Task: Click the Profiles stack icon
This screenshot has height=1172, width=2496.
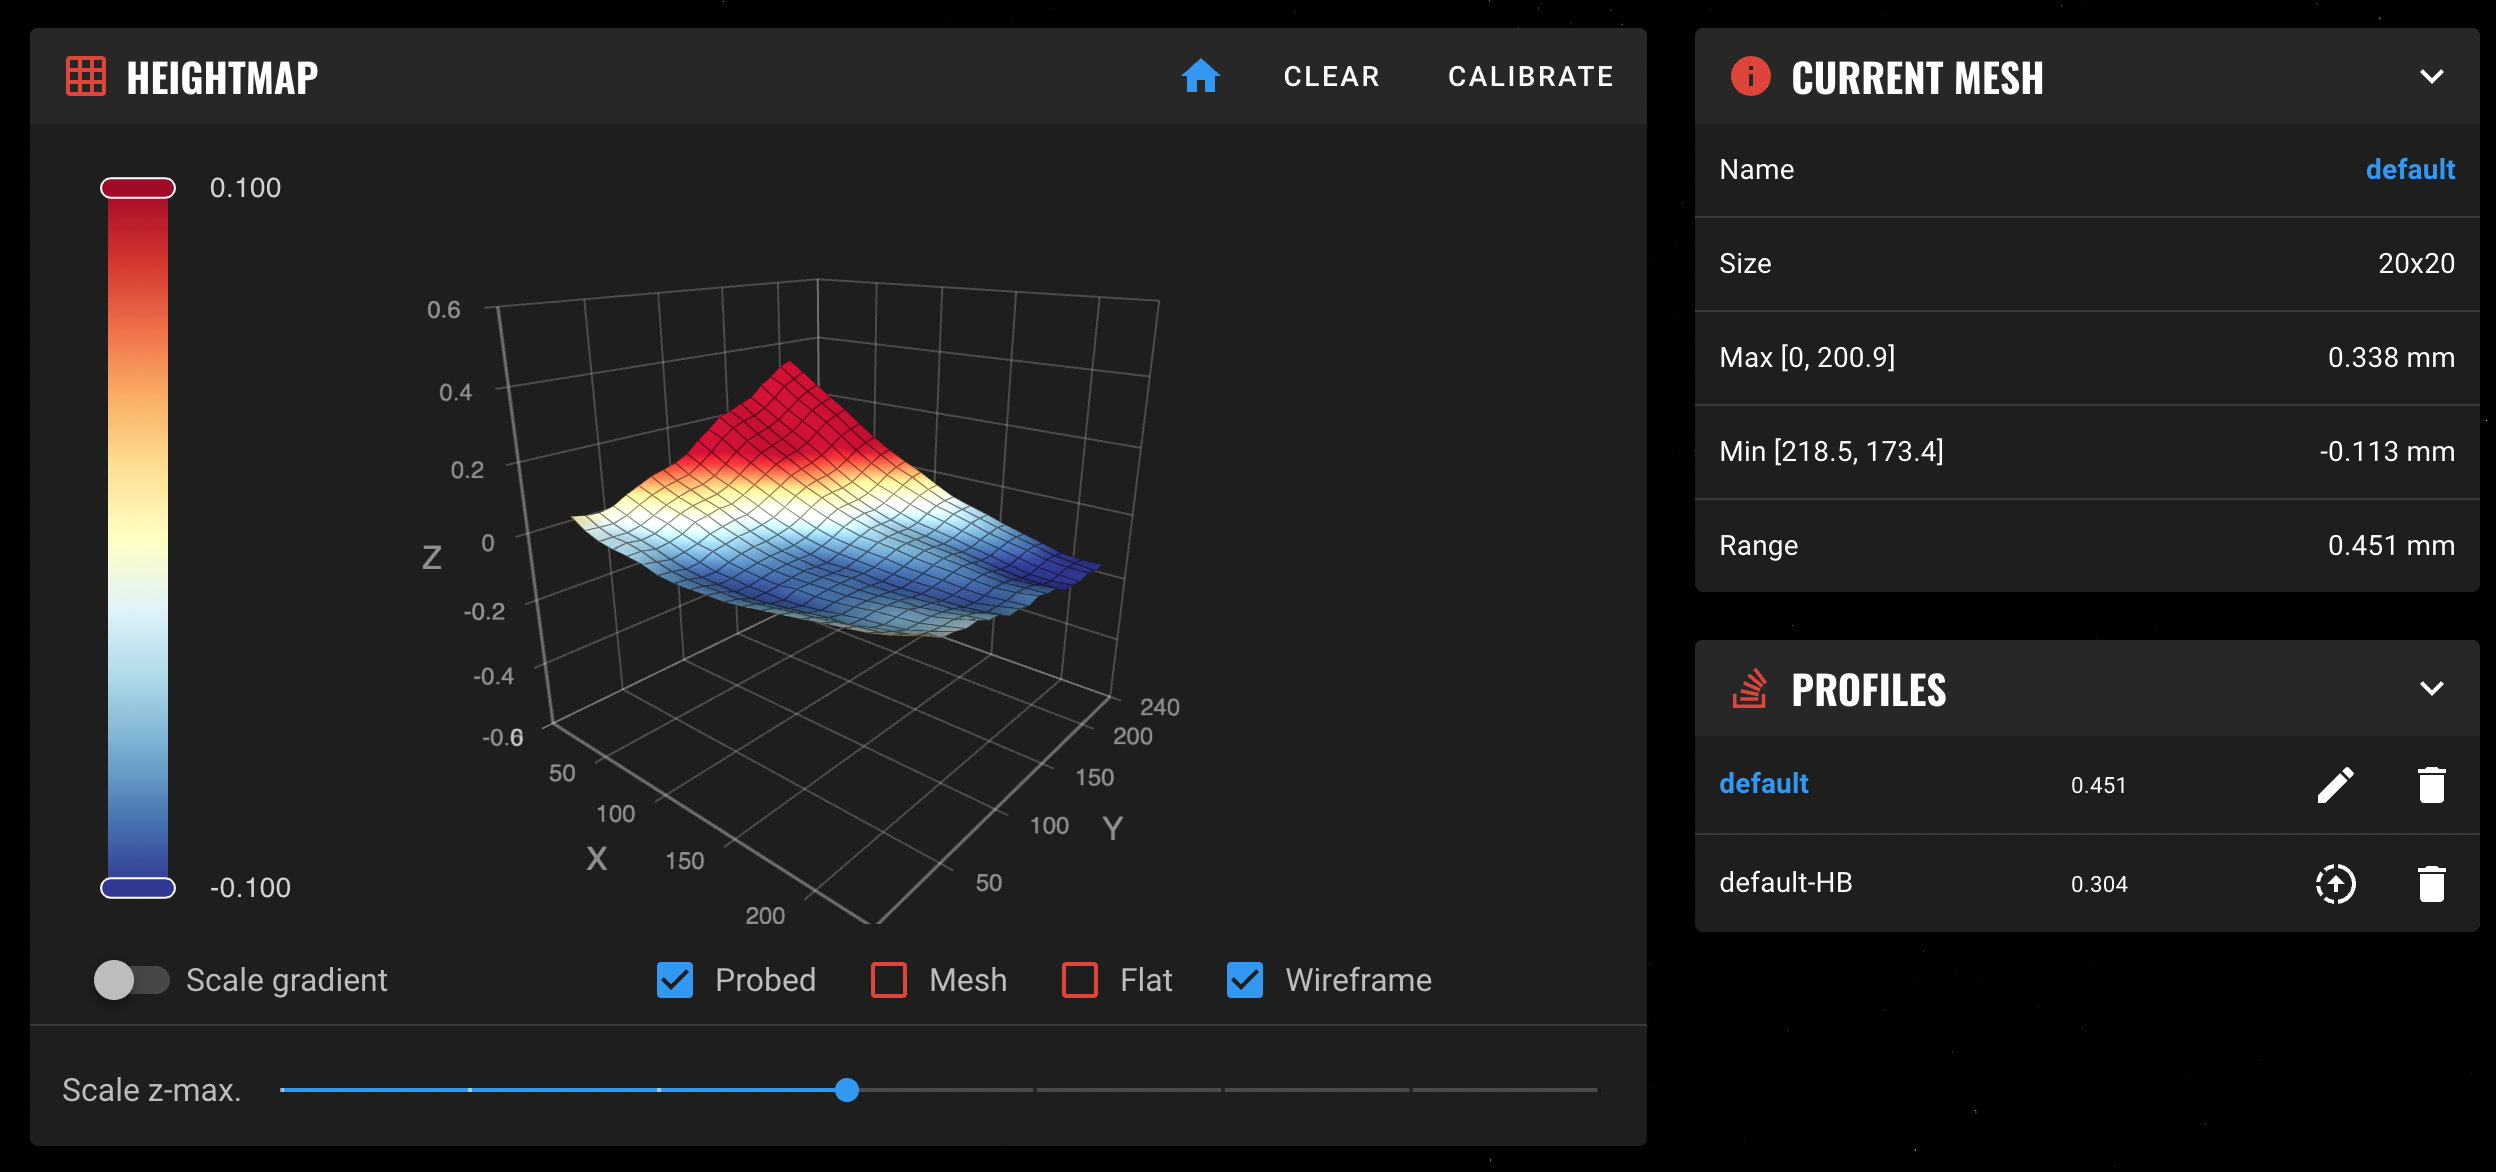Action: (1750, 689)
